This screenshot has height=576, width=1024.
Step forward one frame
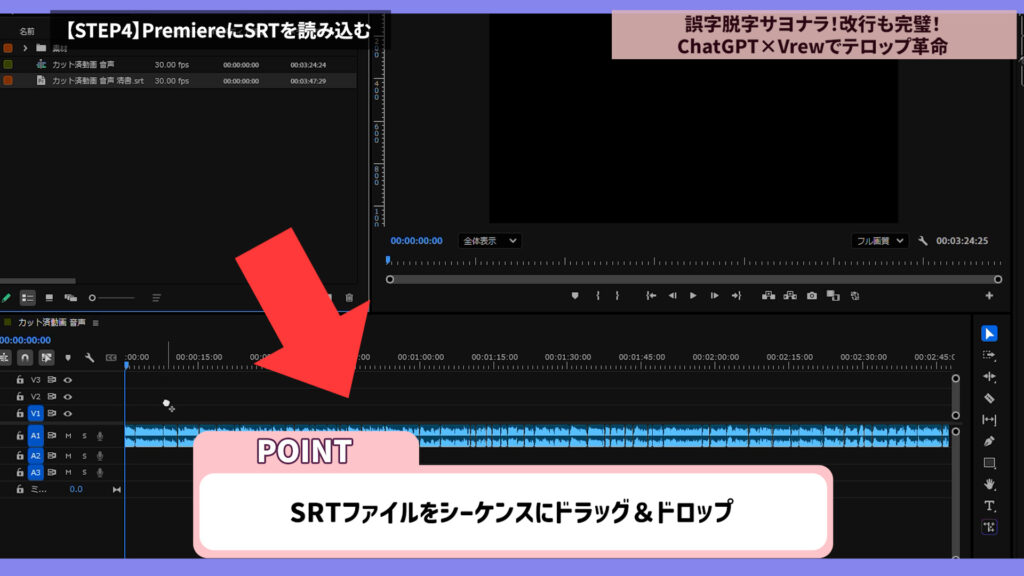tap(714, 296)
